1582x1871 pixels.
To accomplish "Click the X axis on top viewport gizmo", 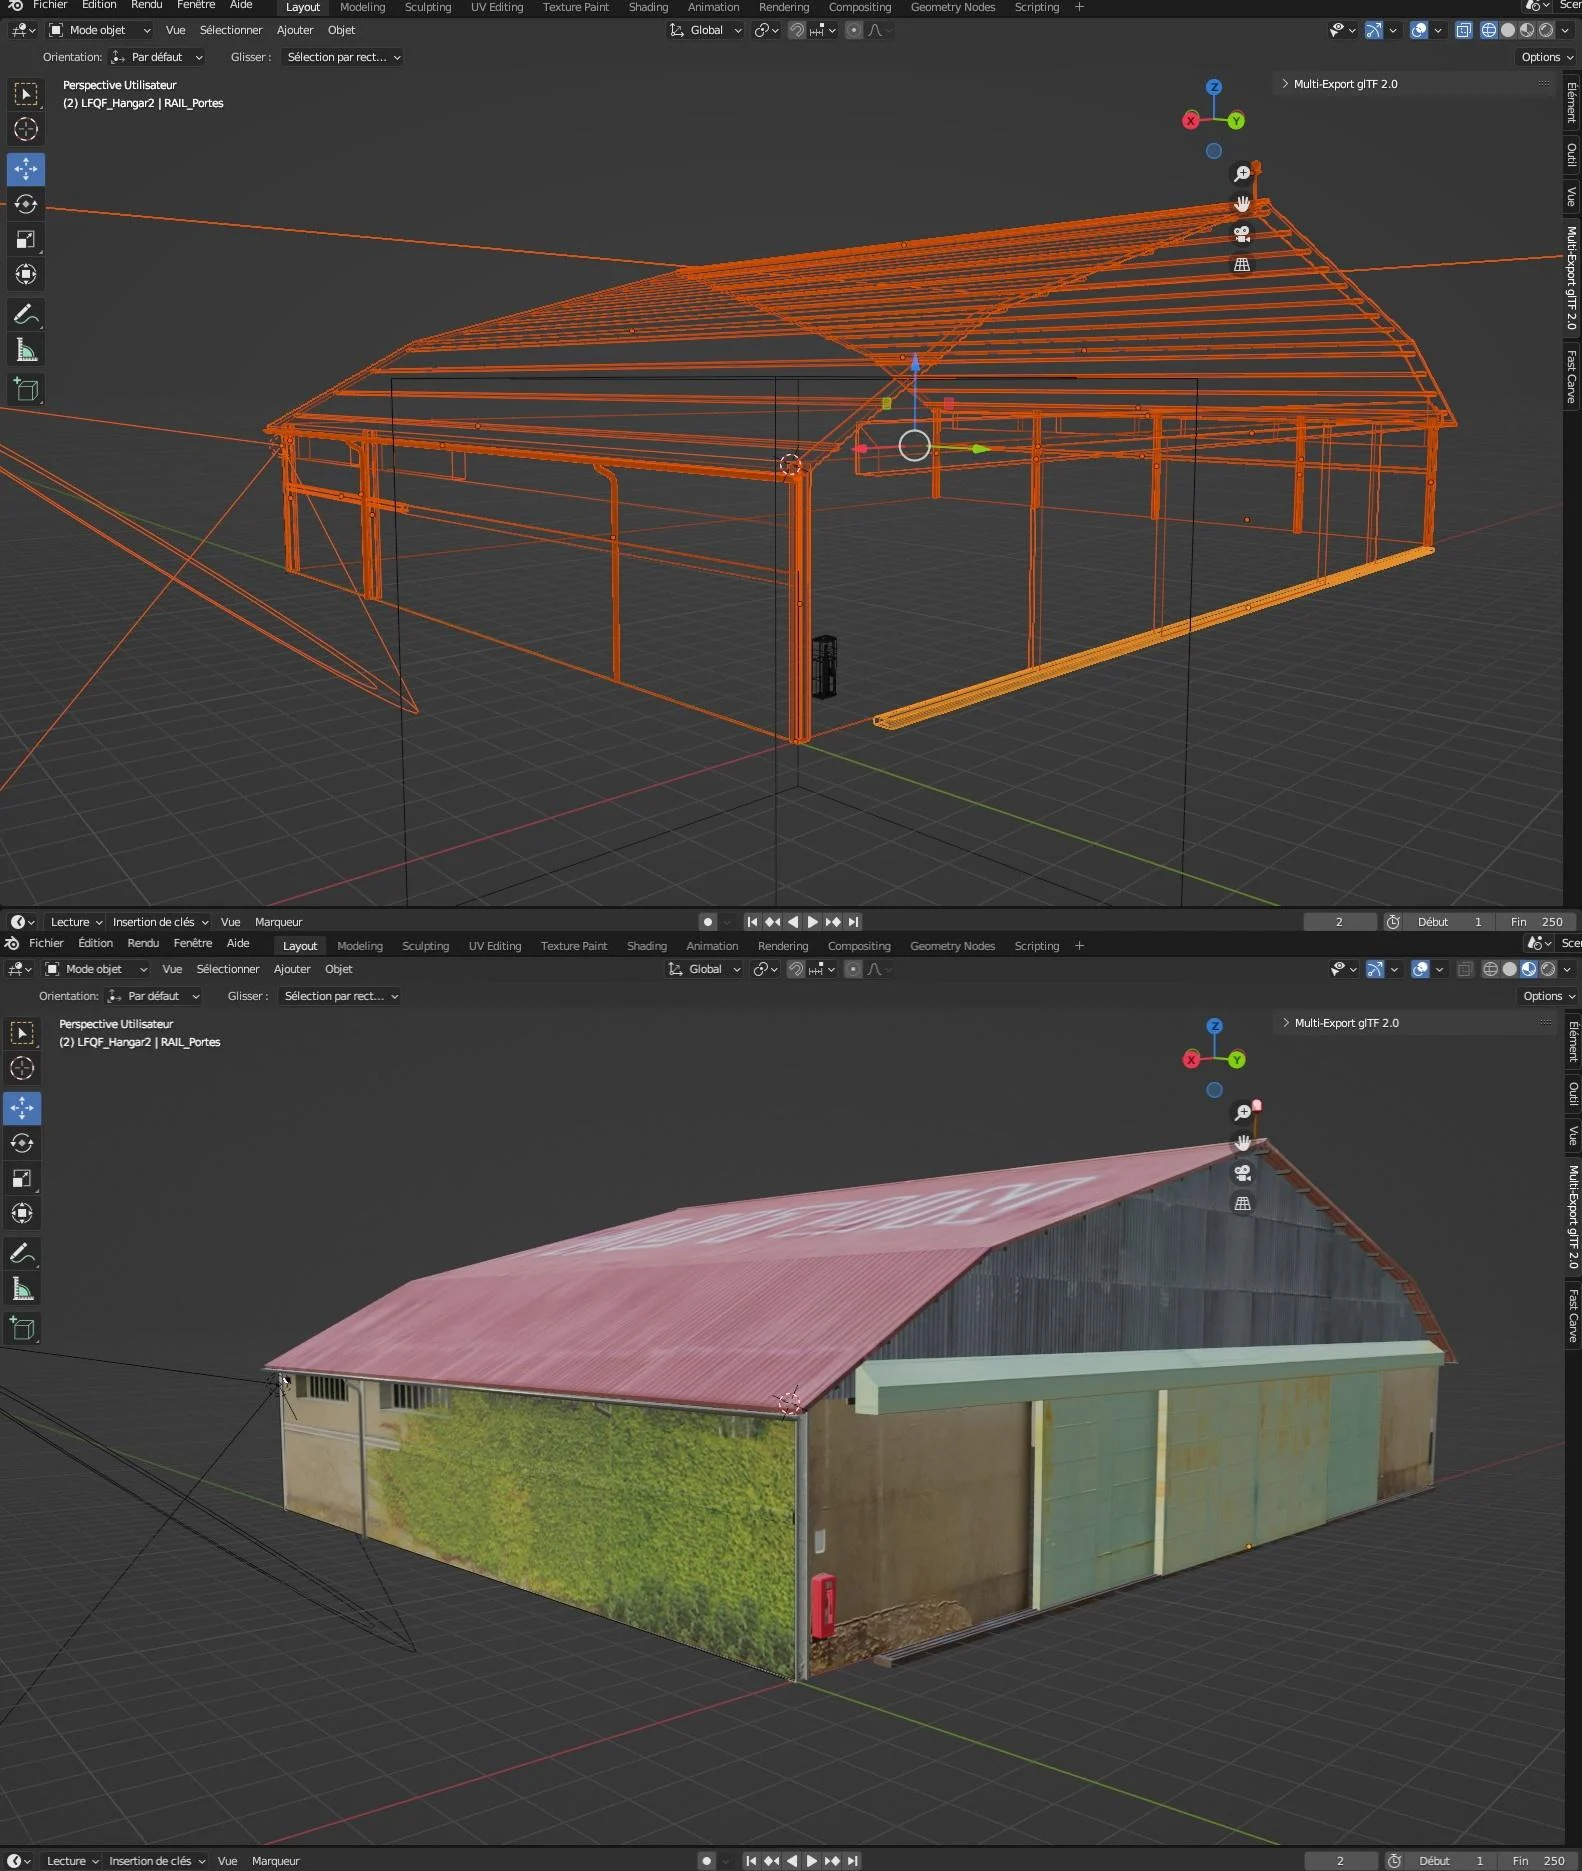I will click(x=1190, y=121).
